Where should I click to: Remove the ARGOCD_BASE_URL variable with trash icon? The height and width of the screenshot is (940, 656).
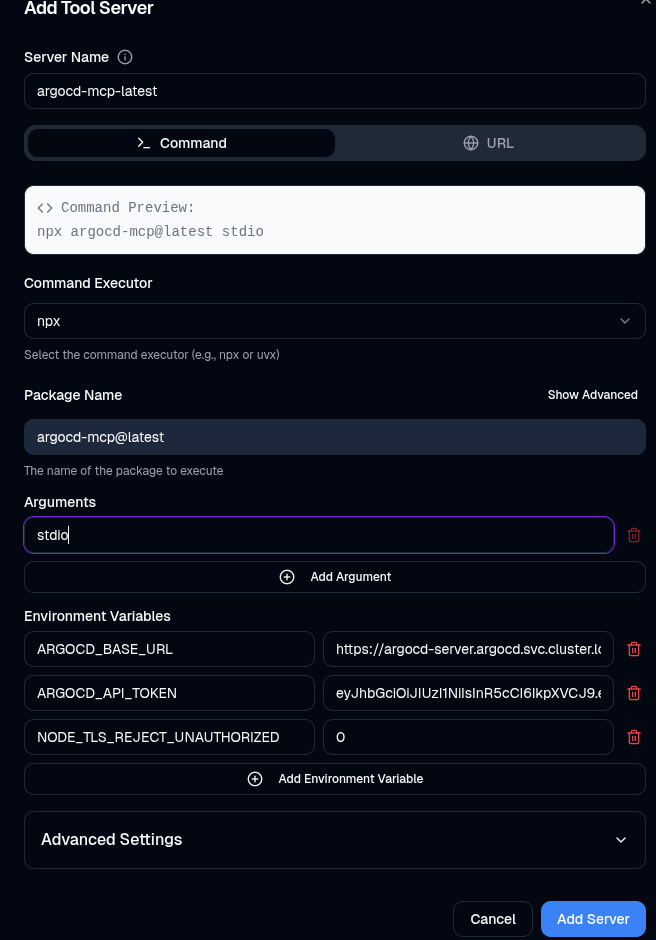pos(633,649)
